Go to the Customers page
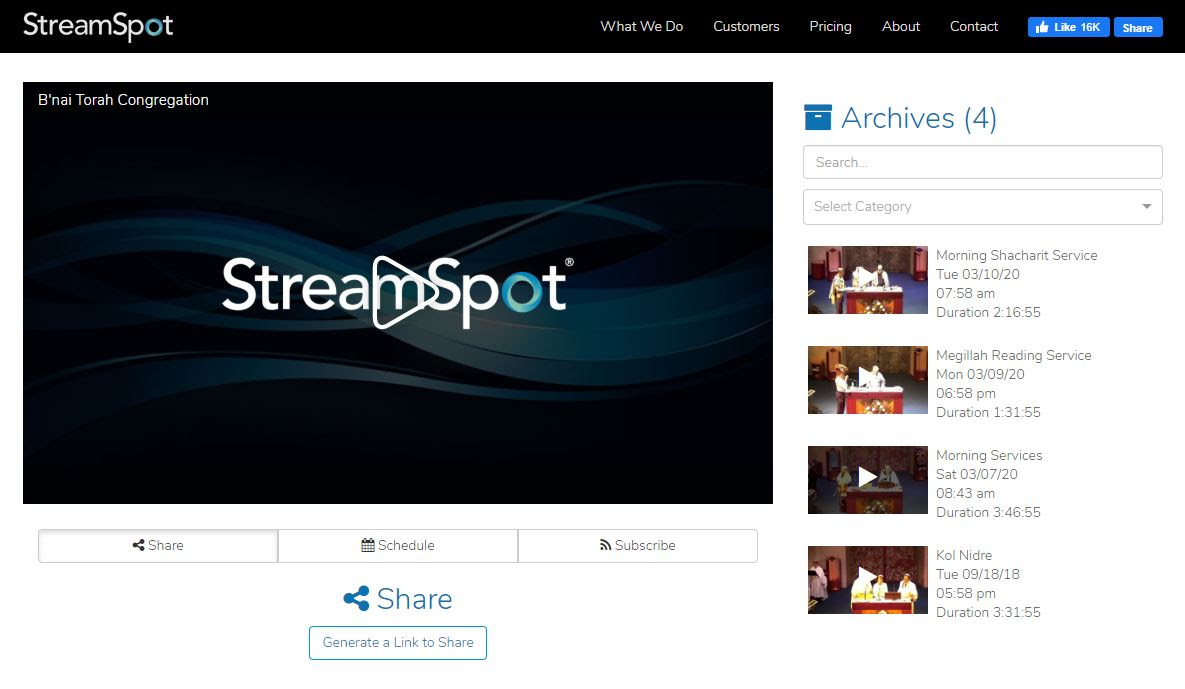 coord(746,26)
